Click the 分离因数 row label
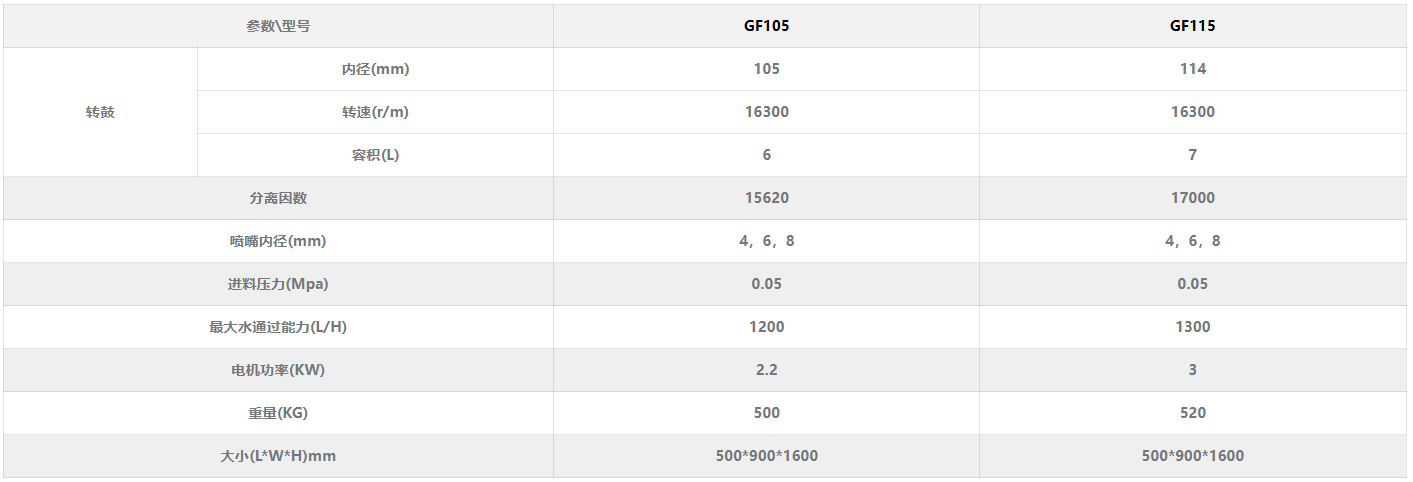This screenshot has width=1413, height=482. 278,198
